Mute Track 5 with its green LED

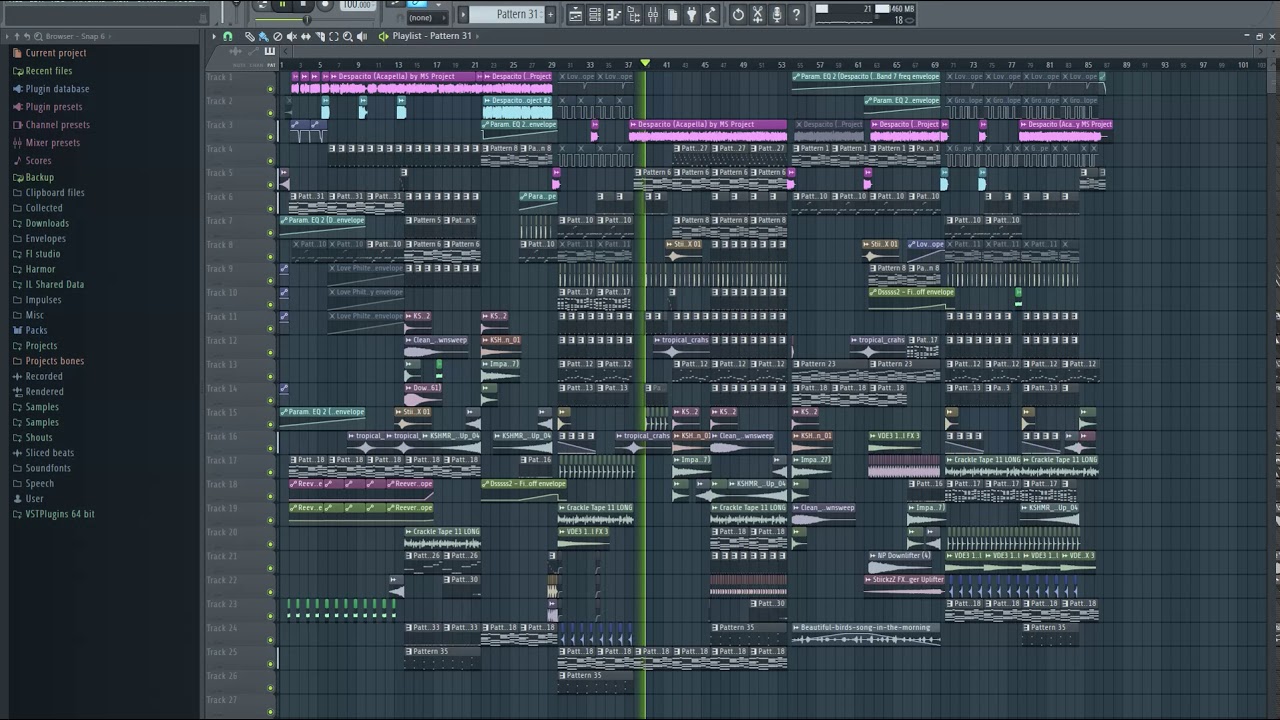click(x=270, y=185)
